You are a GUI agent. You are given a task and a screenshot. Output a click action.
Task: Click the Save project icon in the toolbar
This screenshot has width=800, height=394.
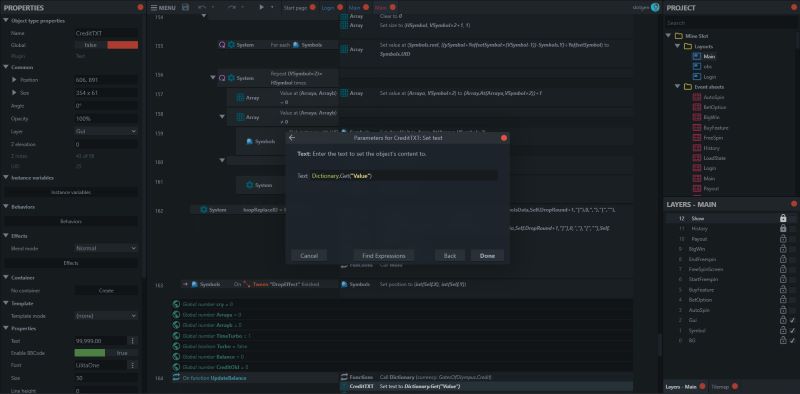185,8
